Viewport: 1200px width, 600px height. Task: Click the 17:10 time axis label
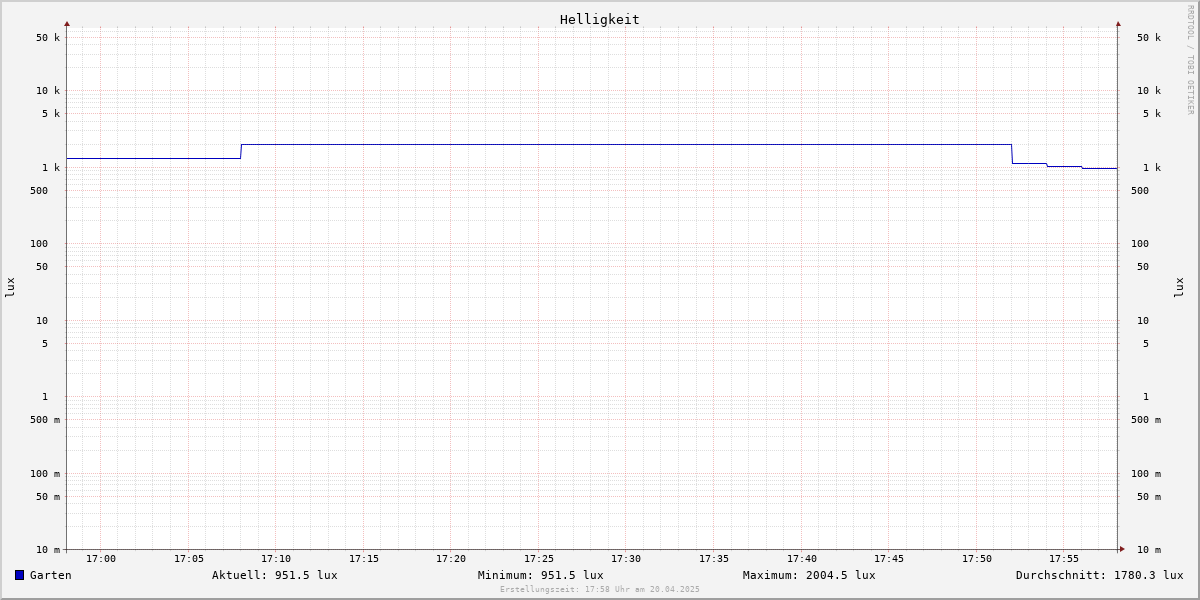(x=276, y=559)
